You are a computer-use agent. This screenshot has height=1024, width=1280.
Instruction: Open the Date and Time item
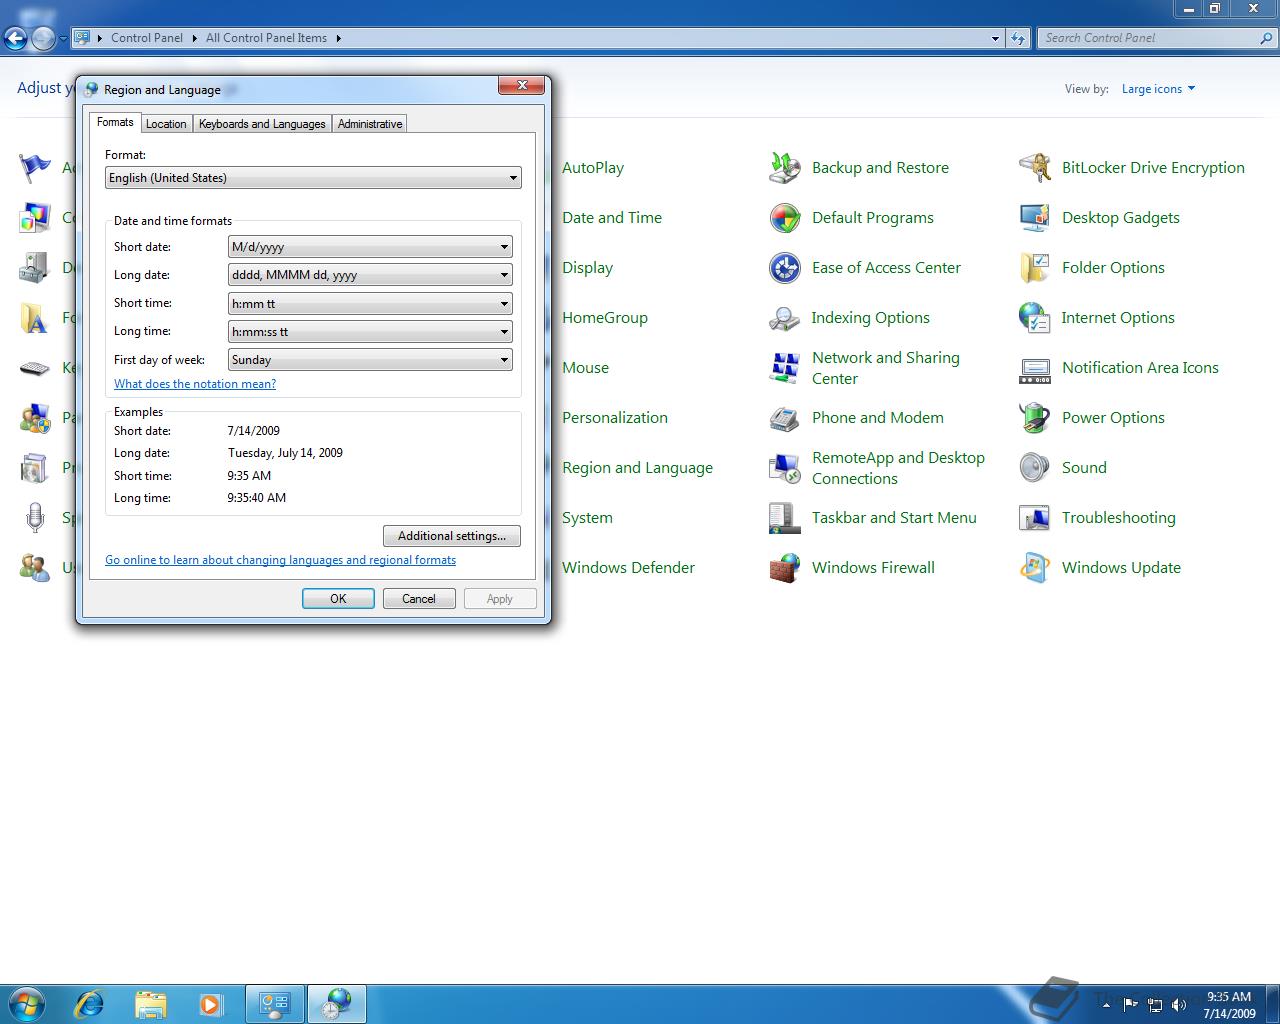(x=612, y=218)
